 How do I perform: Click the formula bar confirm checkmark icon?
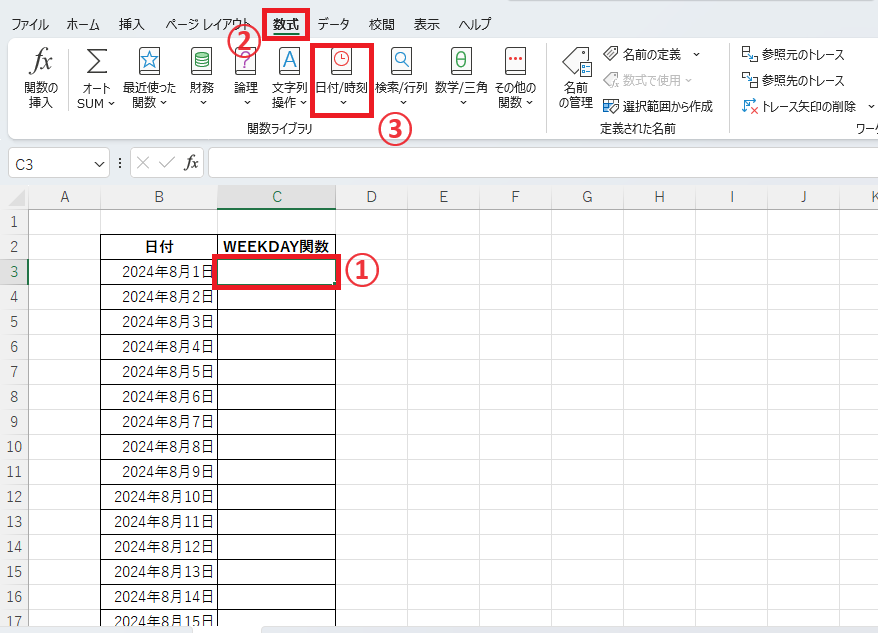(167, 163)
